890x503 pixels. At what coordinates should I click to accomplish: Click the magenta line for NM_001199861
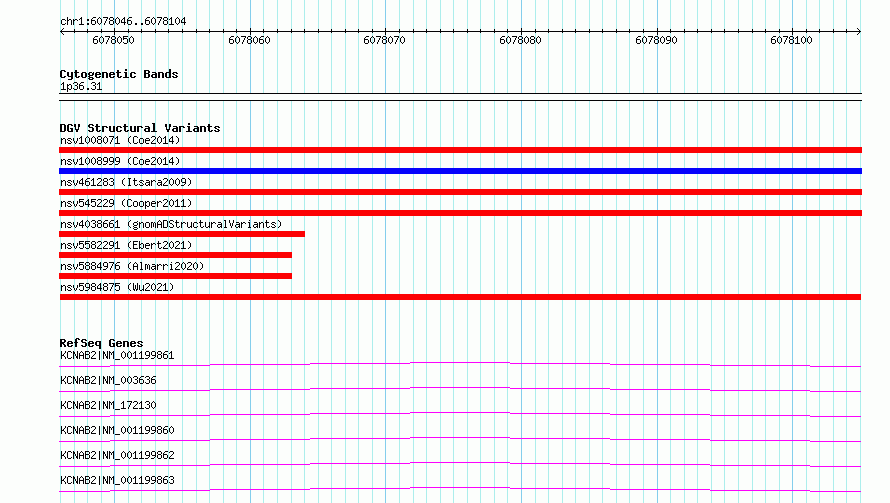[x=460, y=364]
